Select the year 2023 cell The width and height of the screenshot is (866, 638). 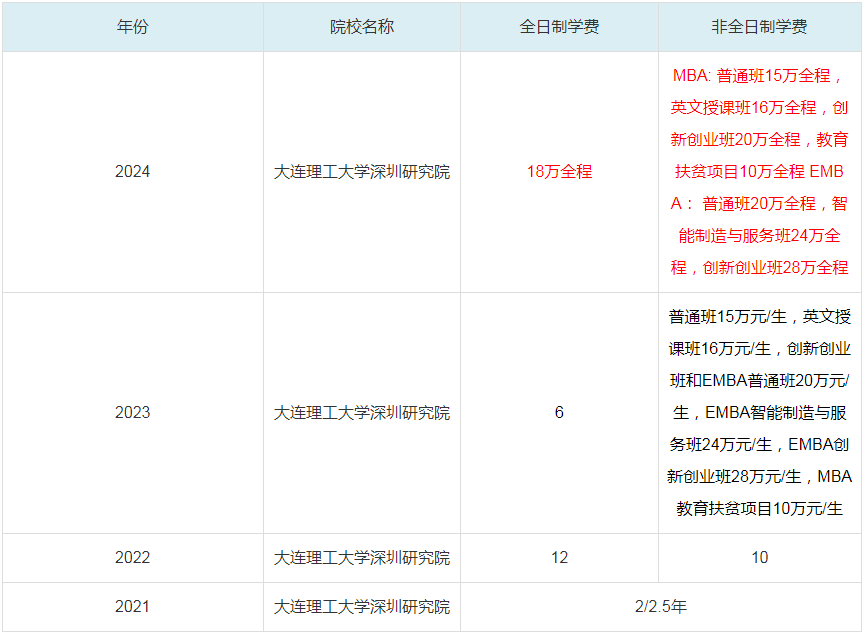pyautogui.click(x=135, y=413)
